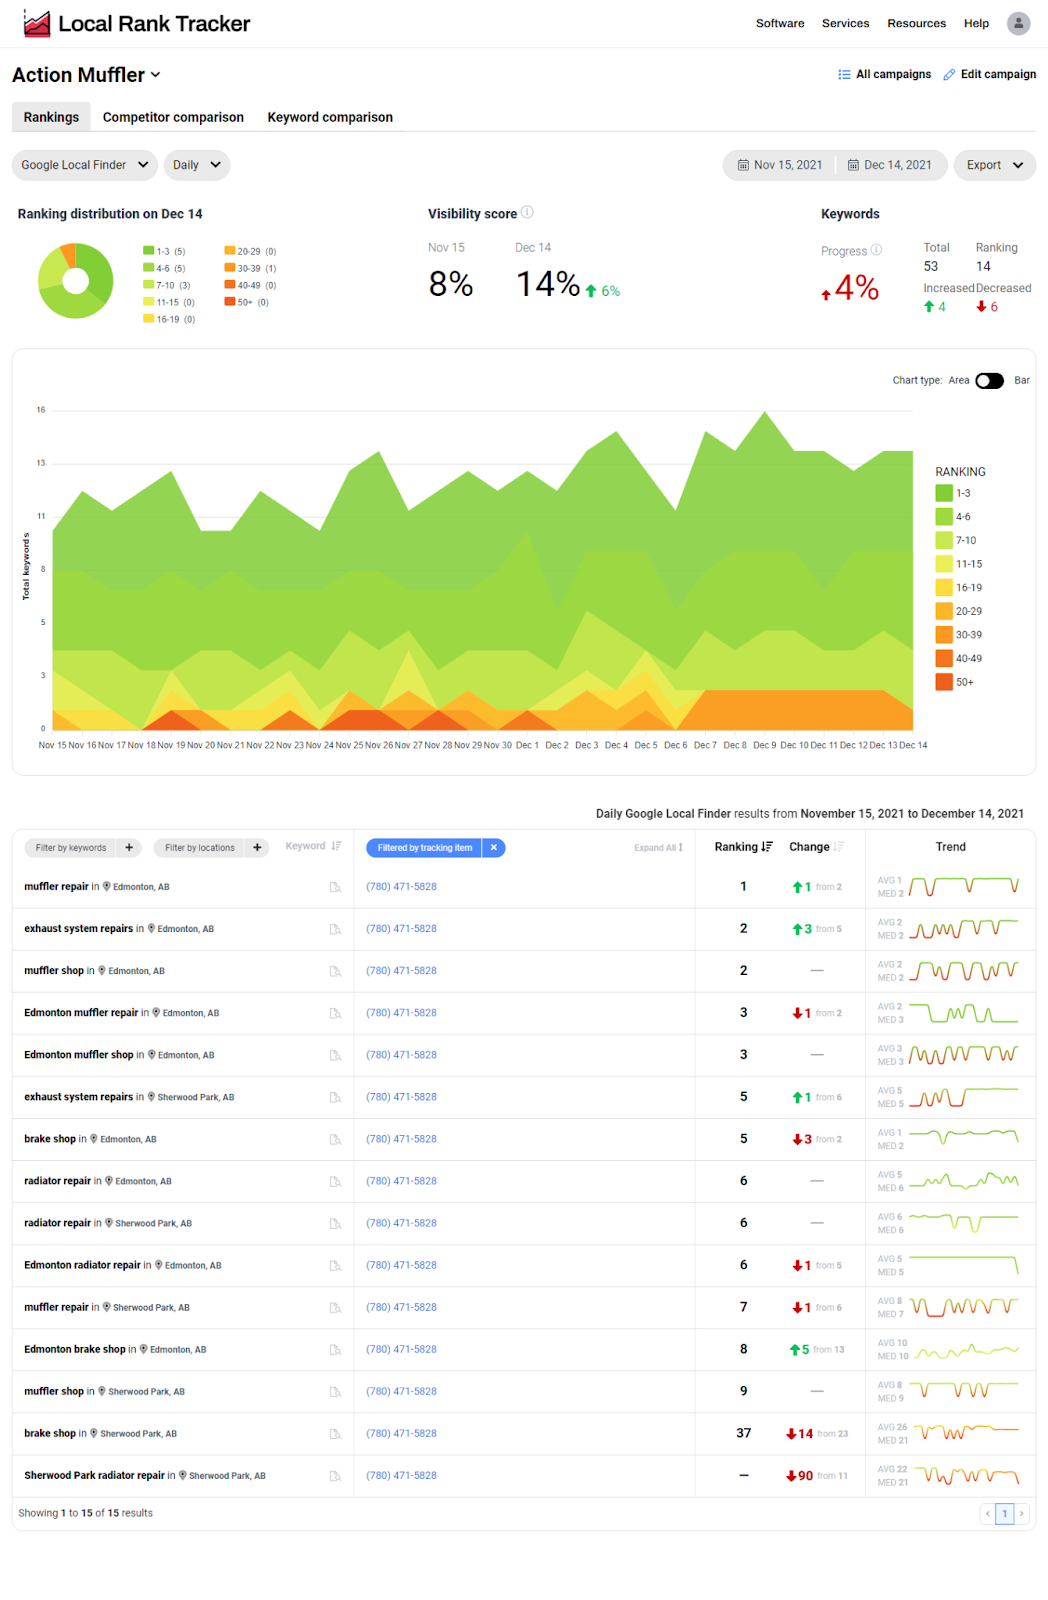Screen dimensions: 1048x1600
Task: Click the user profile avatar icon
Action: click(x=1018, y=23)
